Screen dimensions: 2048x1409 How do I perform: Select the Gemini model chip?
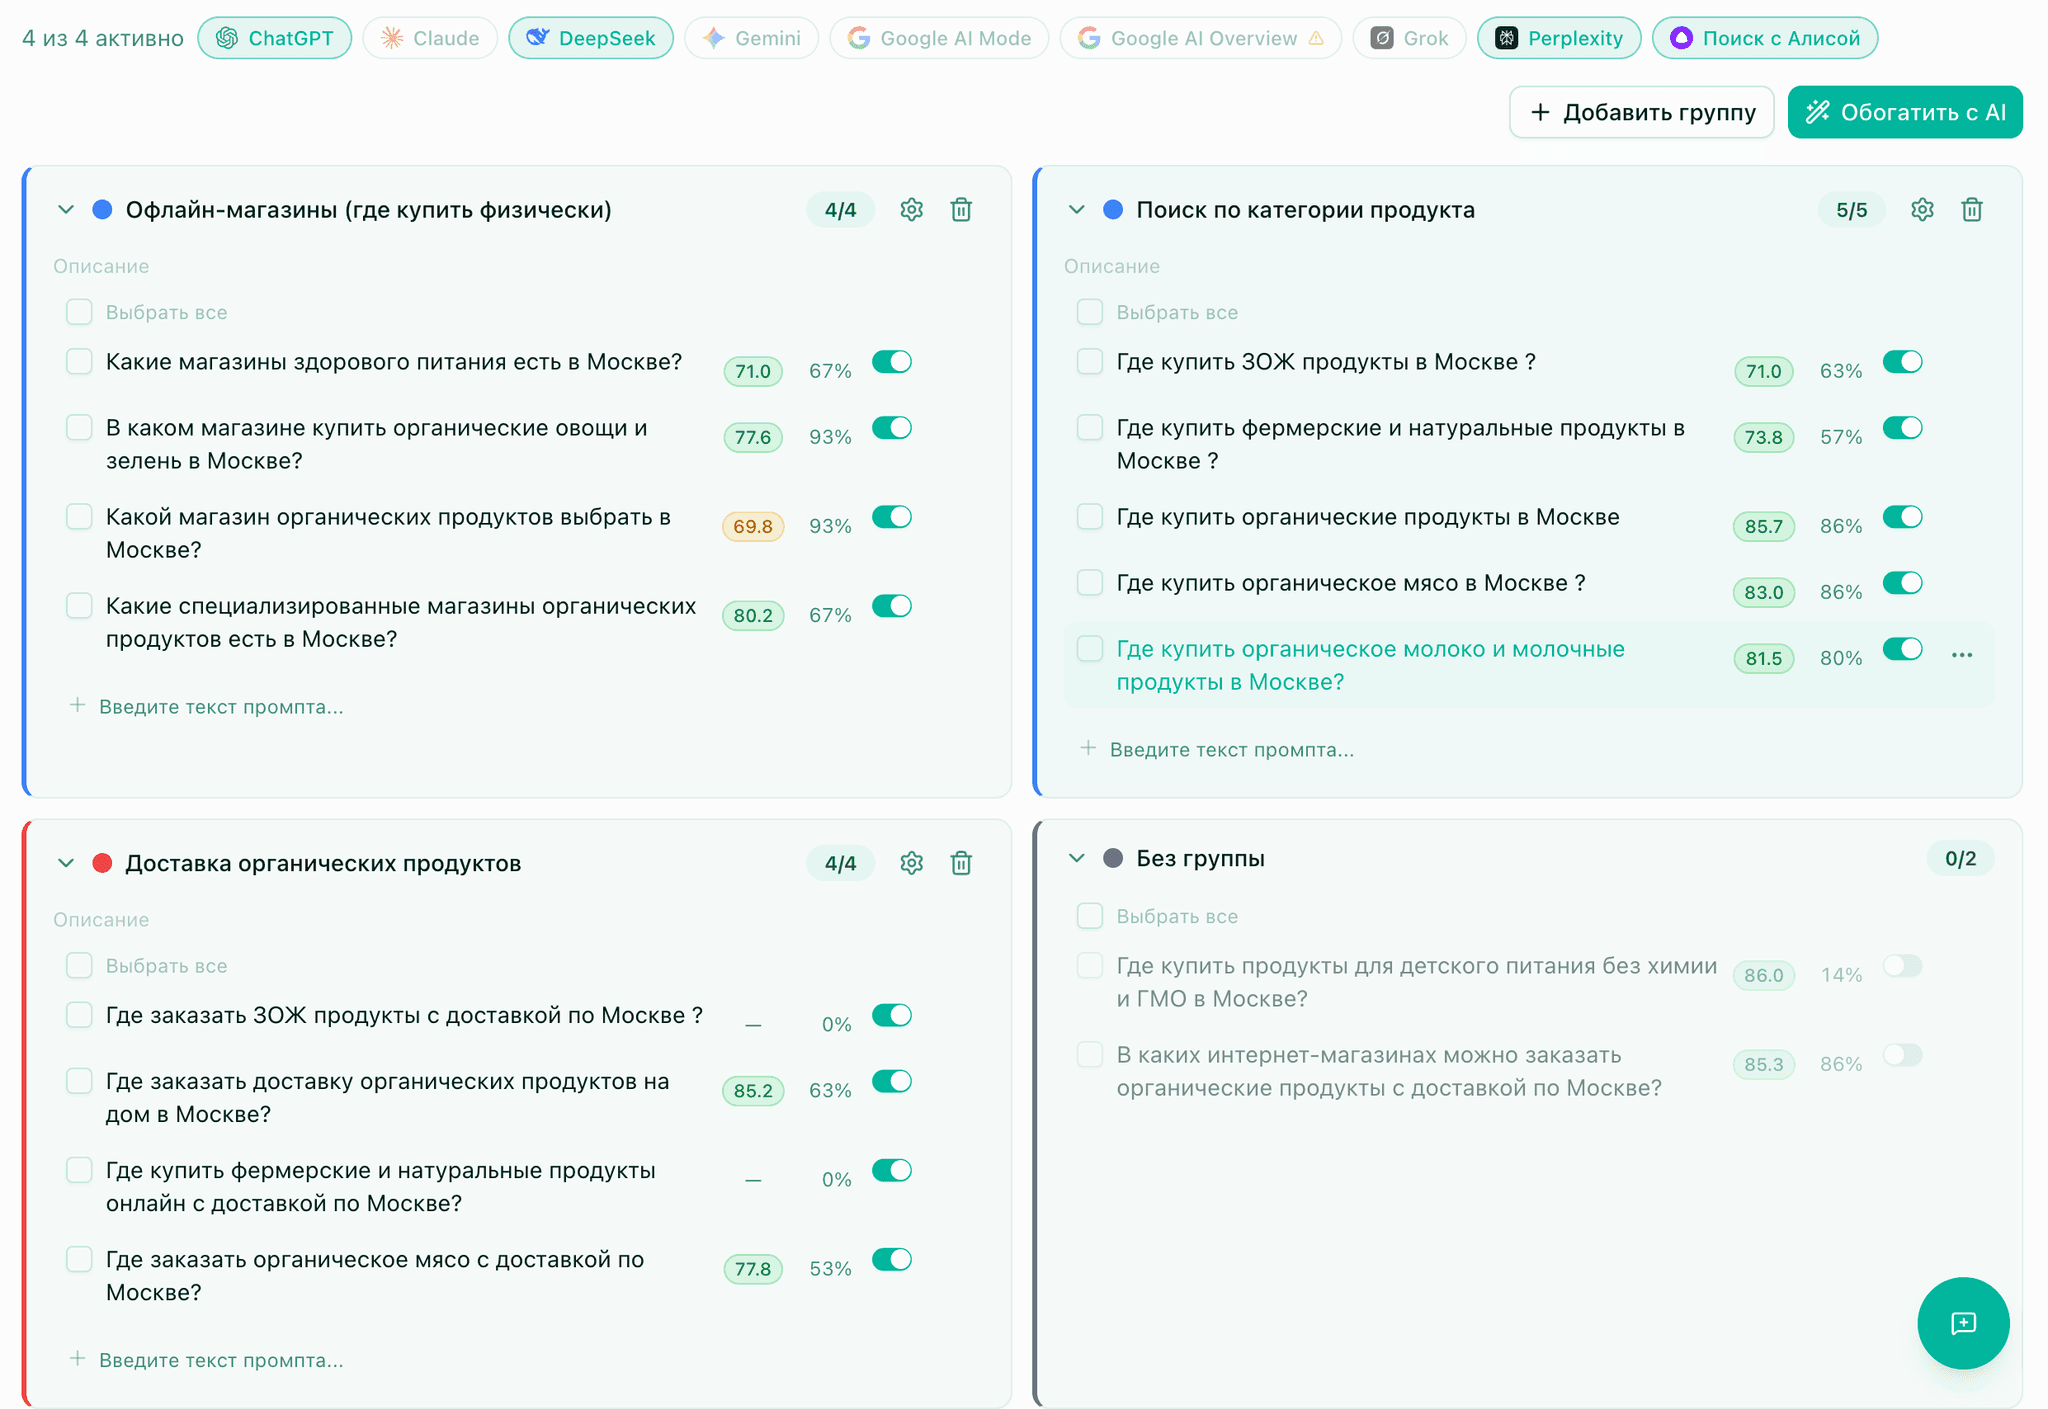coord(751,37)
